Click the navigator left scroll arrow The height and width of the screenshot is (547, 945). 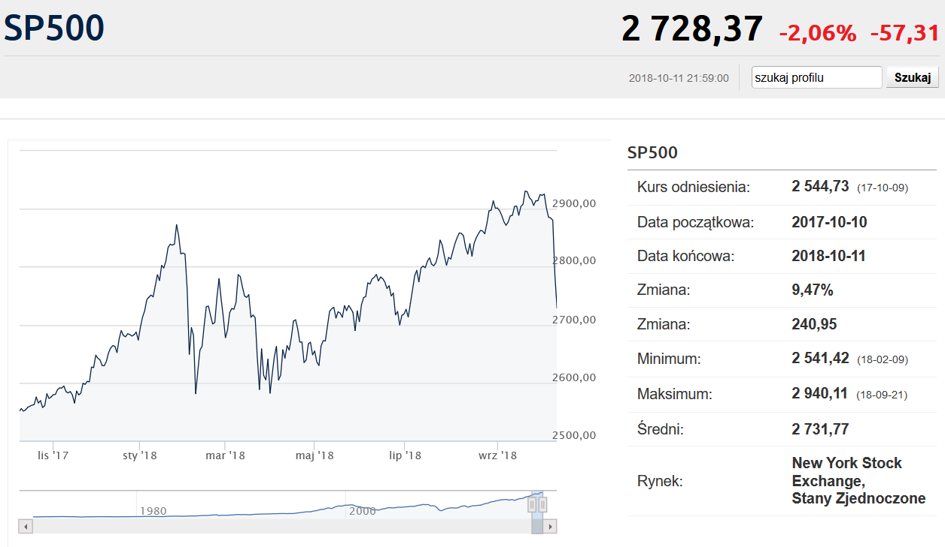point(26,526)
